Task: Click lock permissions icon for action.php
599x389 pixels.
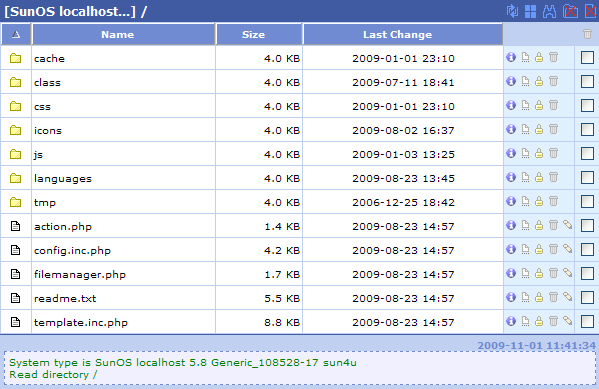Action: (x=539, y=225)
